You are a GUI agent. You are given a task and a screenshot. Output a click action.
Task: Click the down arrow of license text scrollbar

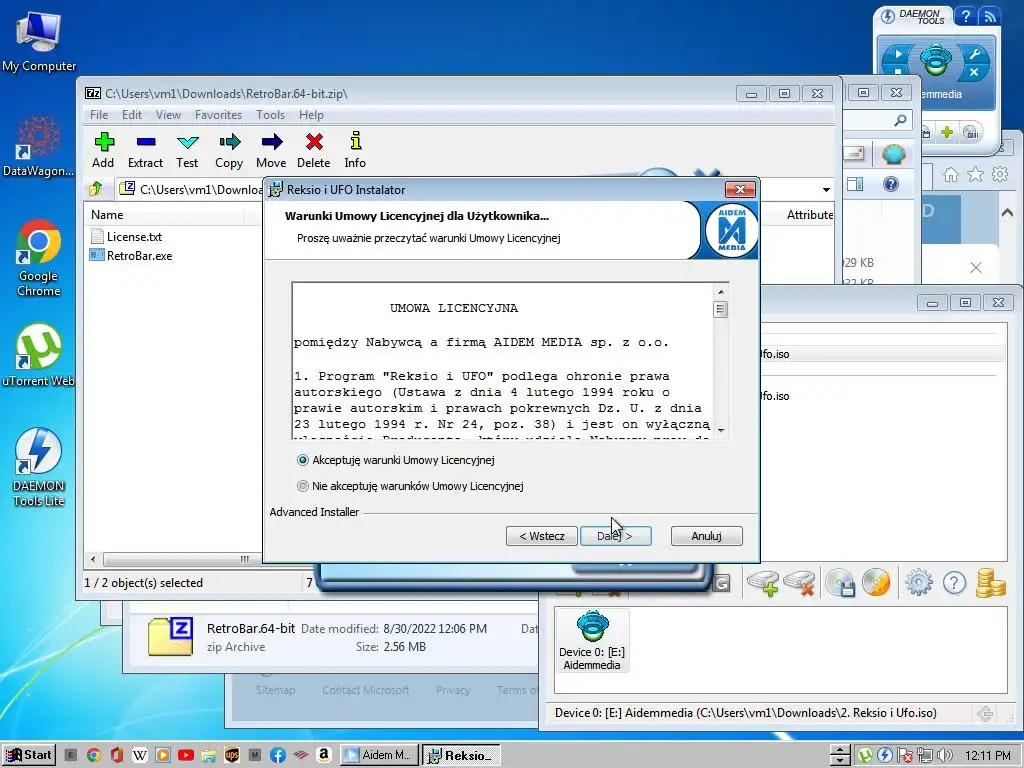click(x=721, y=430)
